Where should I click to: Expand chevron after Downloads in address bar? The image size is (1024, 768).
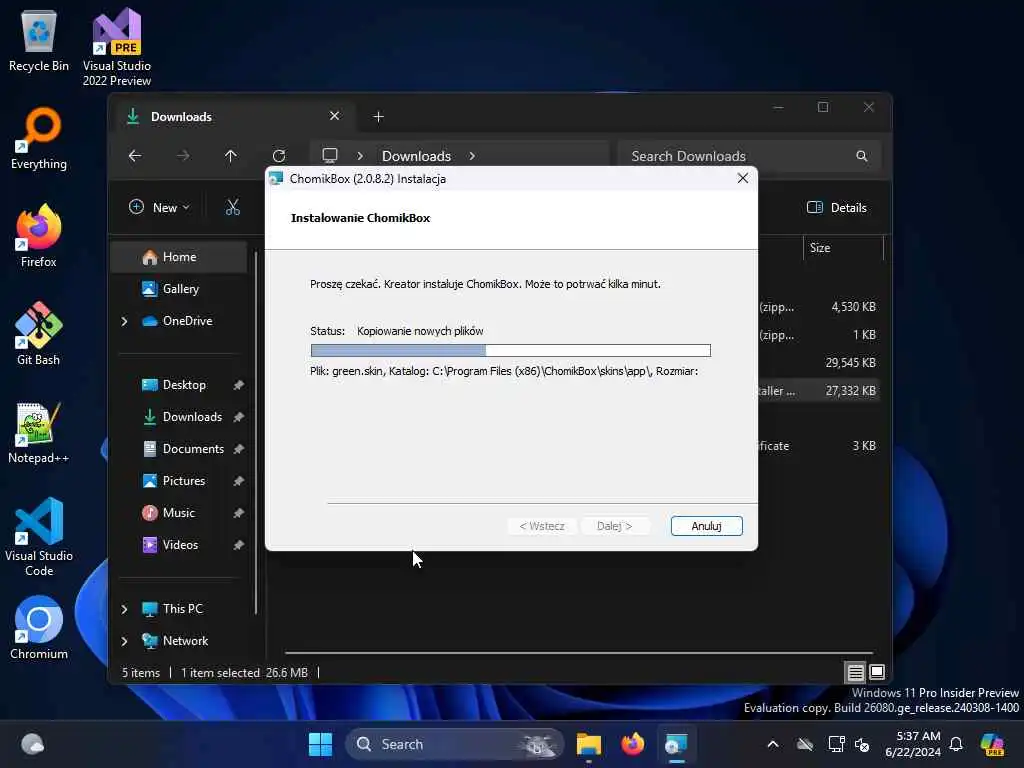[472, 156]
